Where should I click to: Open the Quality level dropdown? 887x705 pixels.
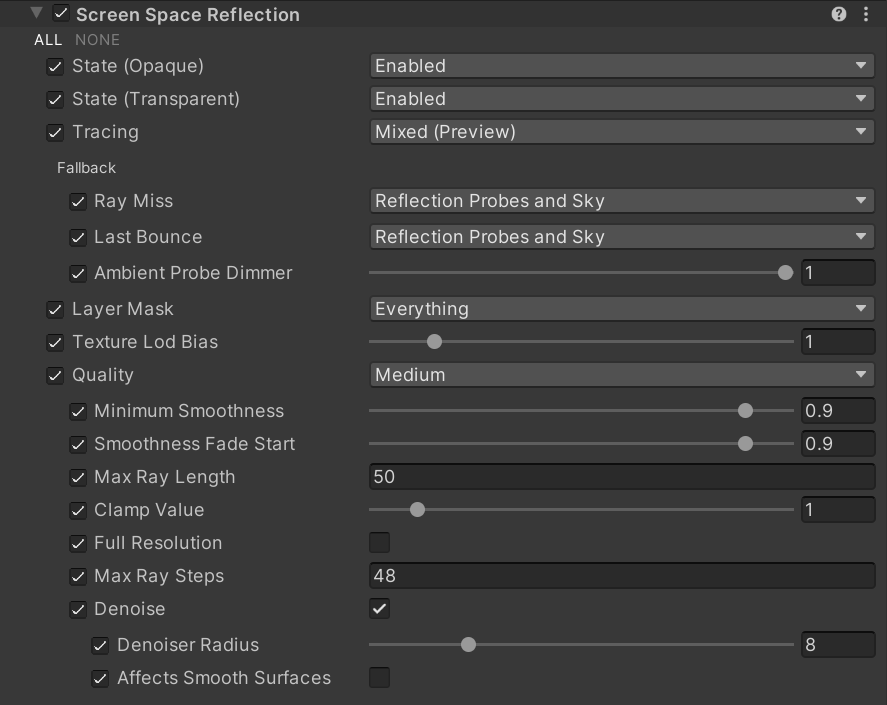622,375
